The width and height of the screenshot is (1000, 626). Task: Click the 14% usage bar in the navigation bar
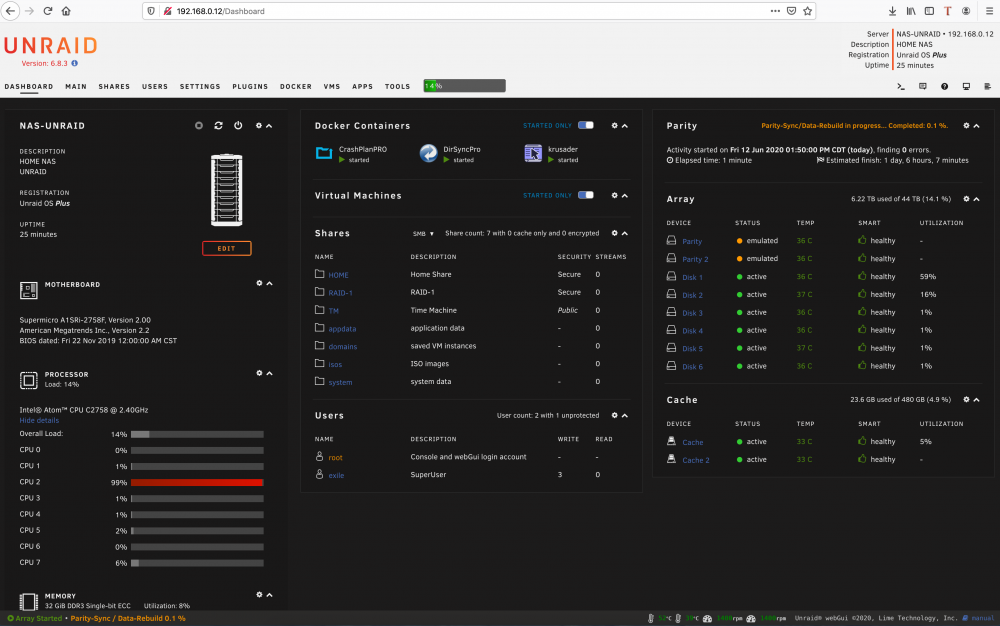coord(464,86)
